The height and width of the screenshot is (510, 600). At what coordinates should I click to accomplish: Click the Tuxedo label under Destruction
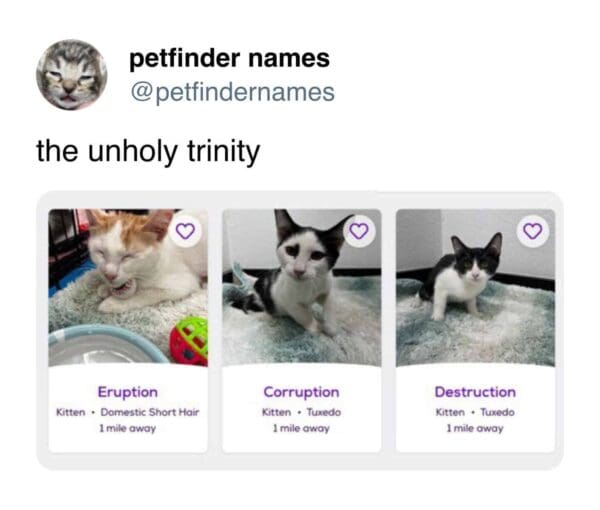click(x=495, y=412)
